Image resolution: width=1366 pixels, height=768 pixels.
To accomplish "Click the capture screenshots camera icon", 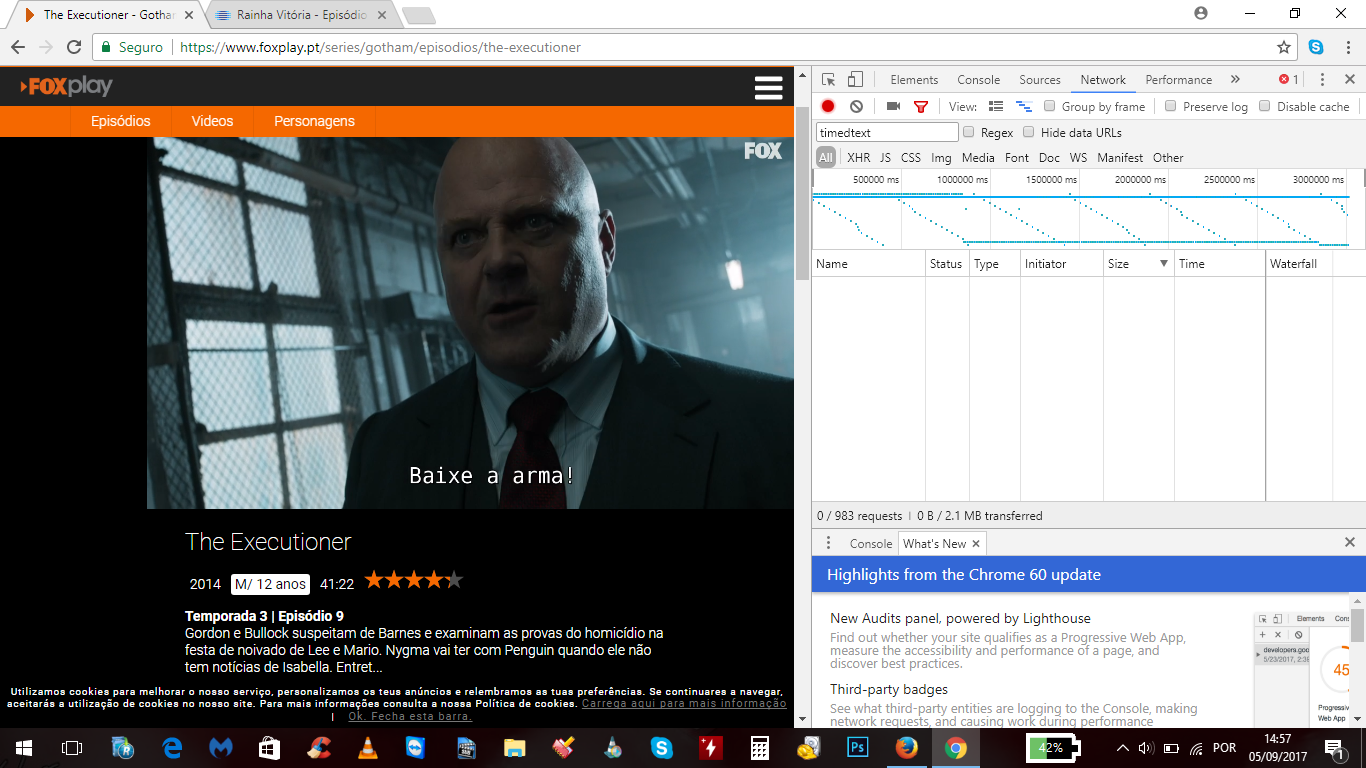I will click(x=893, y=106).
